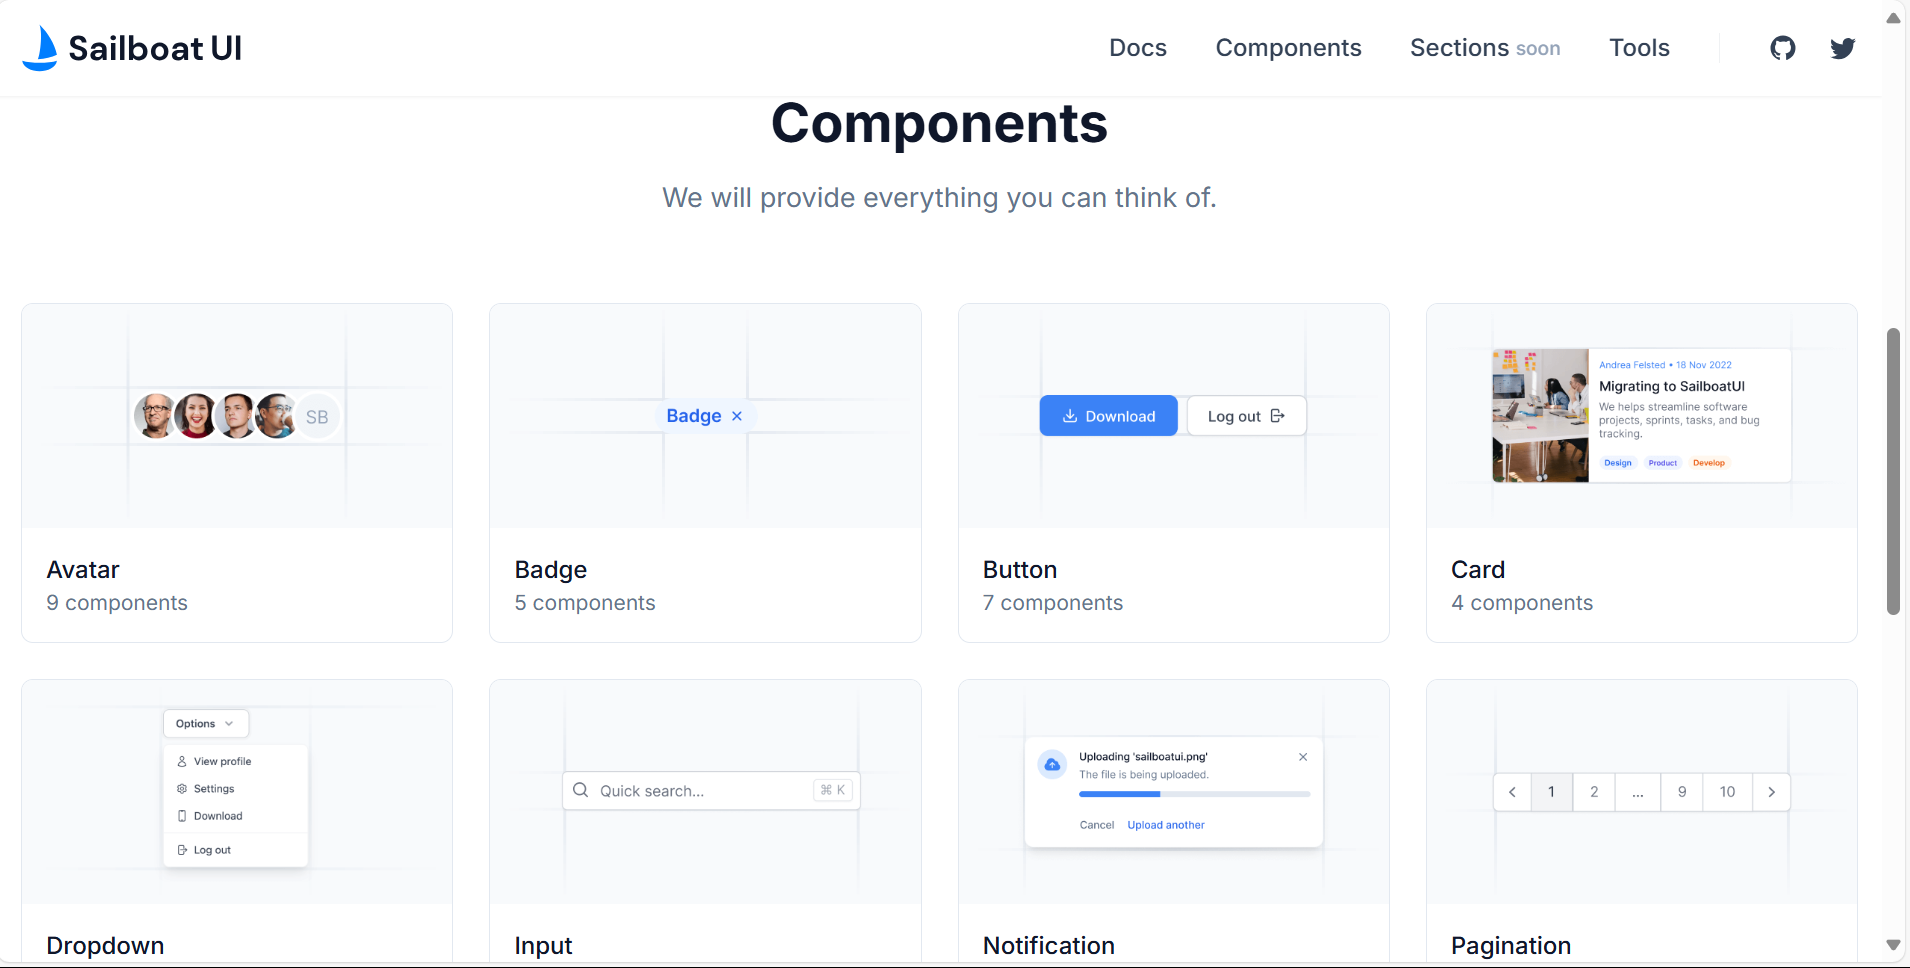Remove the Badge using its X icon
1910x968 pixels.
click(737, 416)
